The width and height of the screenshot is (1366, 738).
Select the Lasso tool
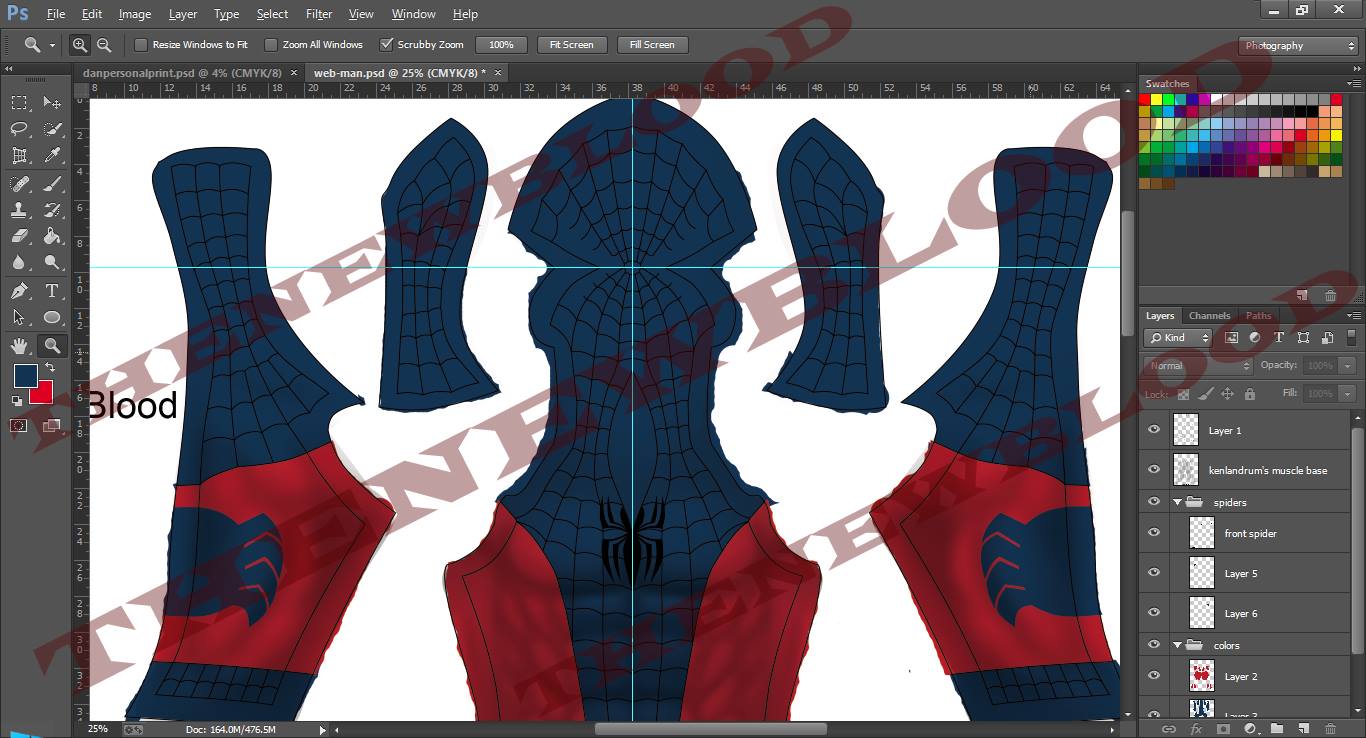[19, 129]
